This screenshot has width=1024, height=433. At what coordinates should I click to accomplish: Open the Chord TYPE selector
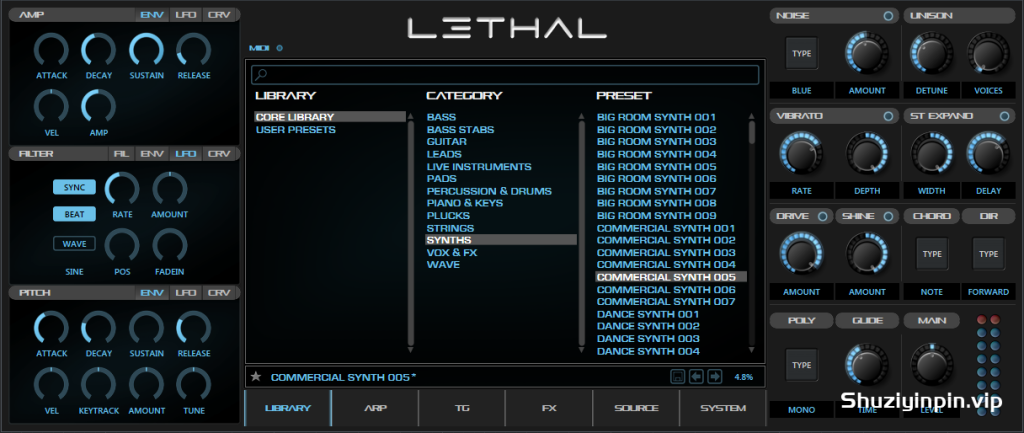click(x=932, y=254)
